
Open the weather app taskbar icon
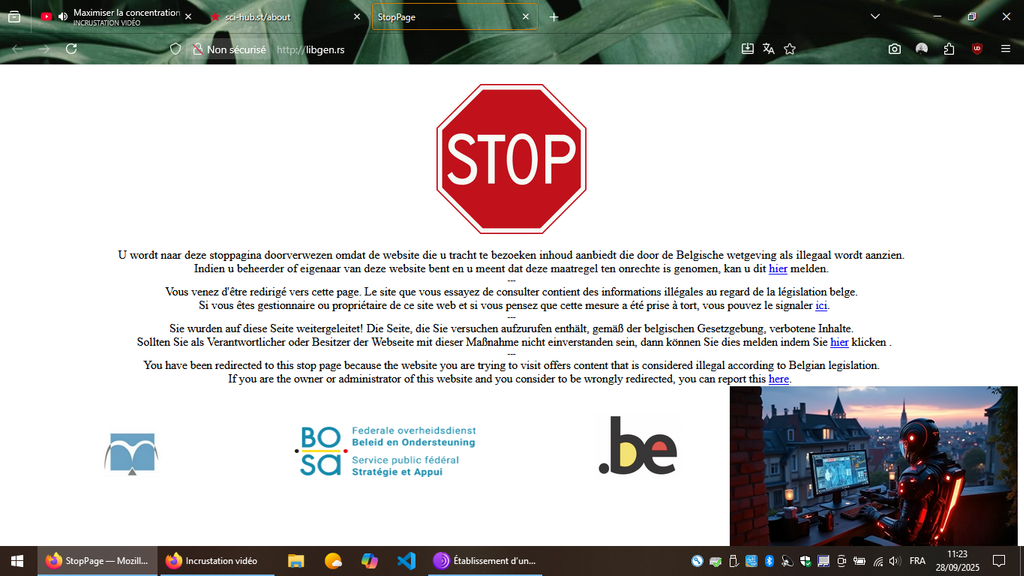(x=333, y=561)
